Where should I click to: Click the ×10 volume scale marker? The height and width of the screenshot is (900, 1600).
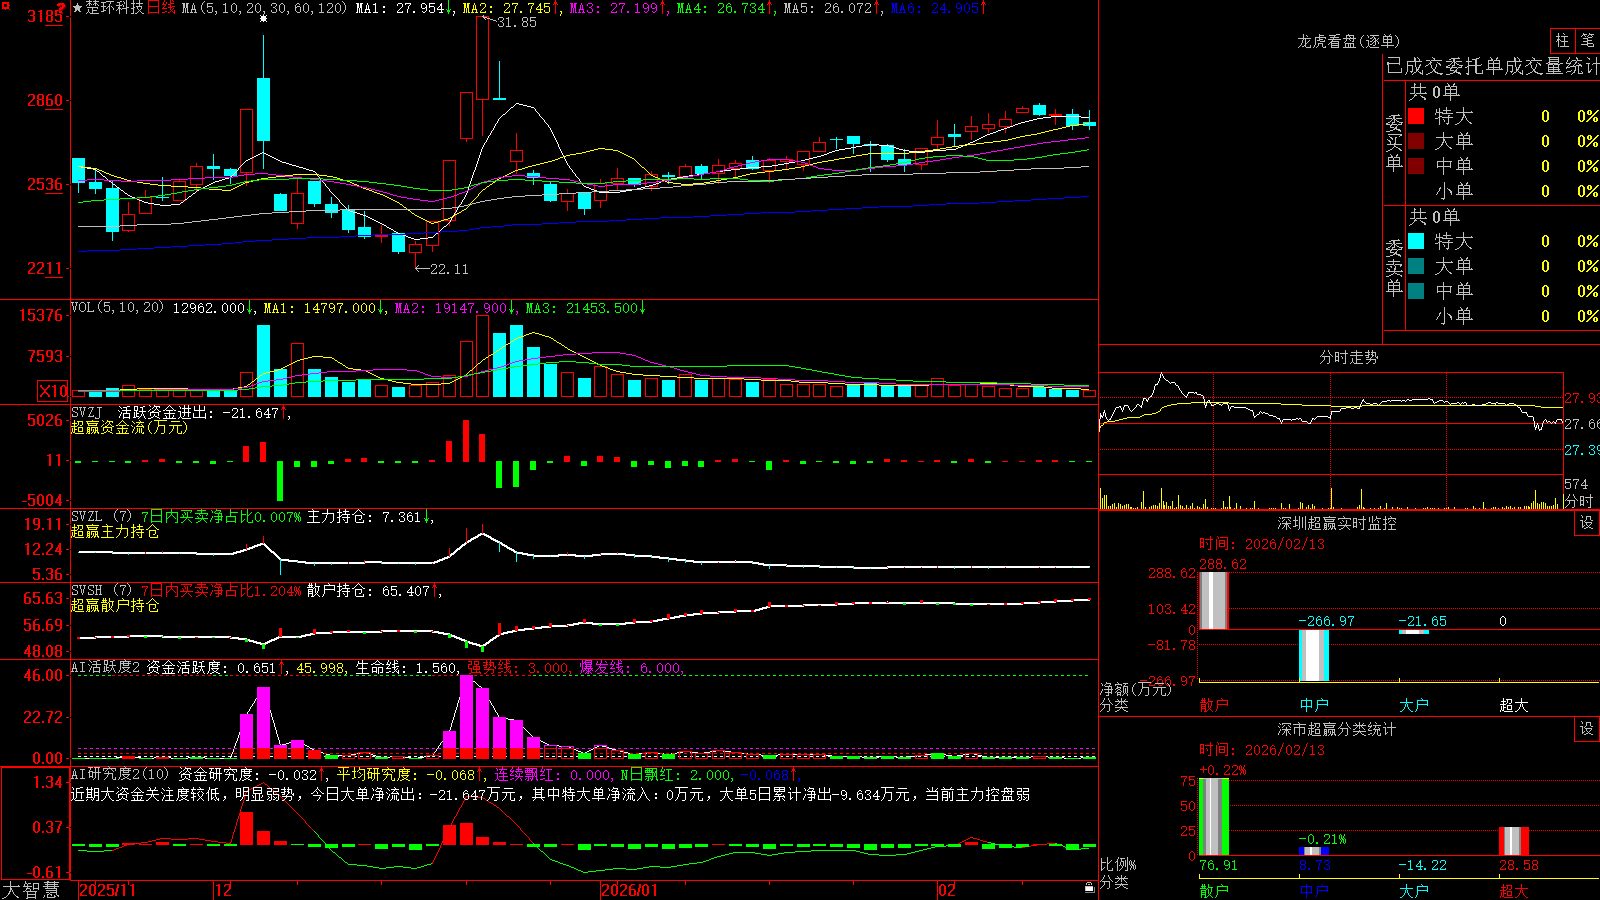(53, 391)
